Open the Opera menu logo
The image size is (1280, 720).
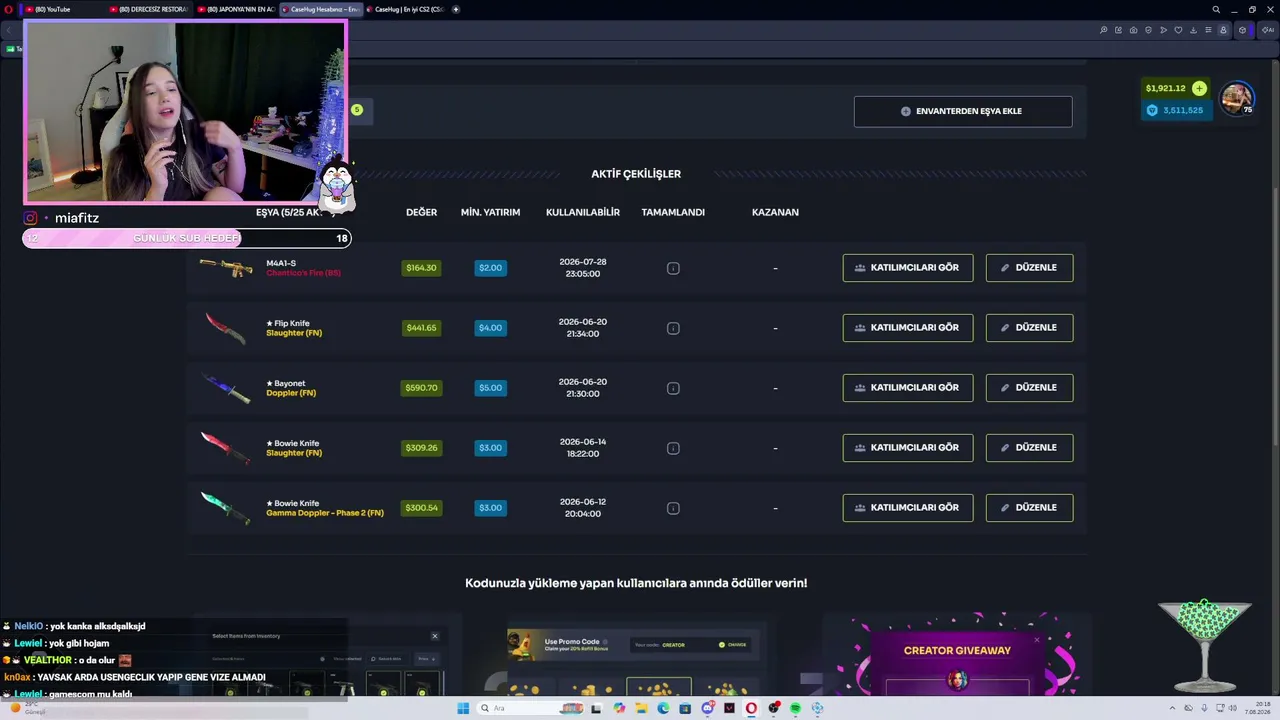(x=8, y=9)
